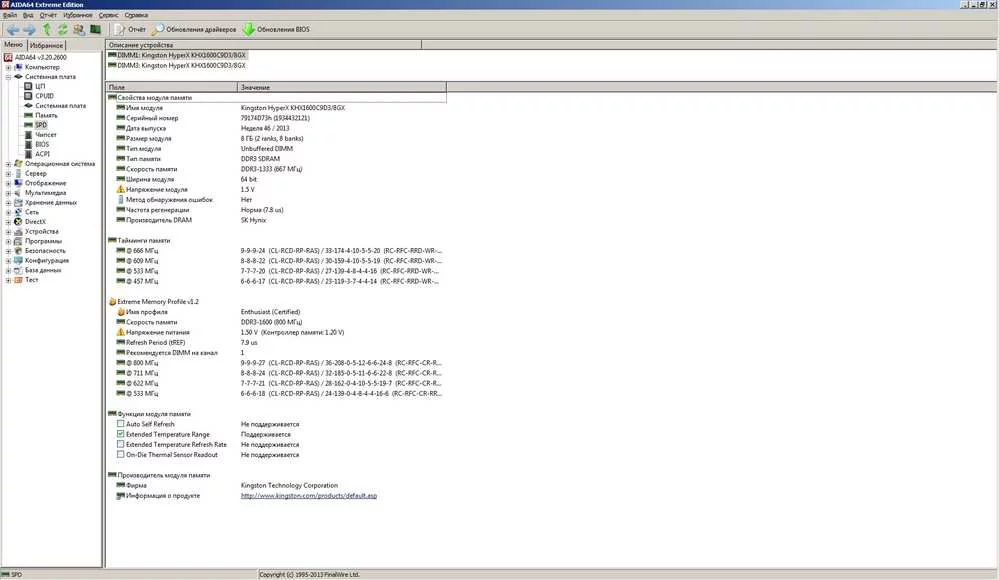The image size is (1000, 580).
Task: Toggle the Extended Temperature Range checkbox
Action: 121,434
